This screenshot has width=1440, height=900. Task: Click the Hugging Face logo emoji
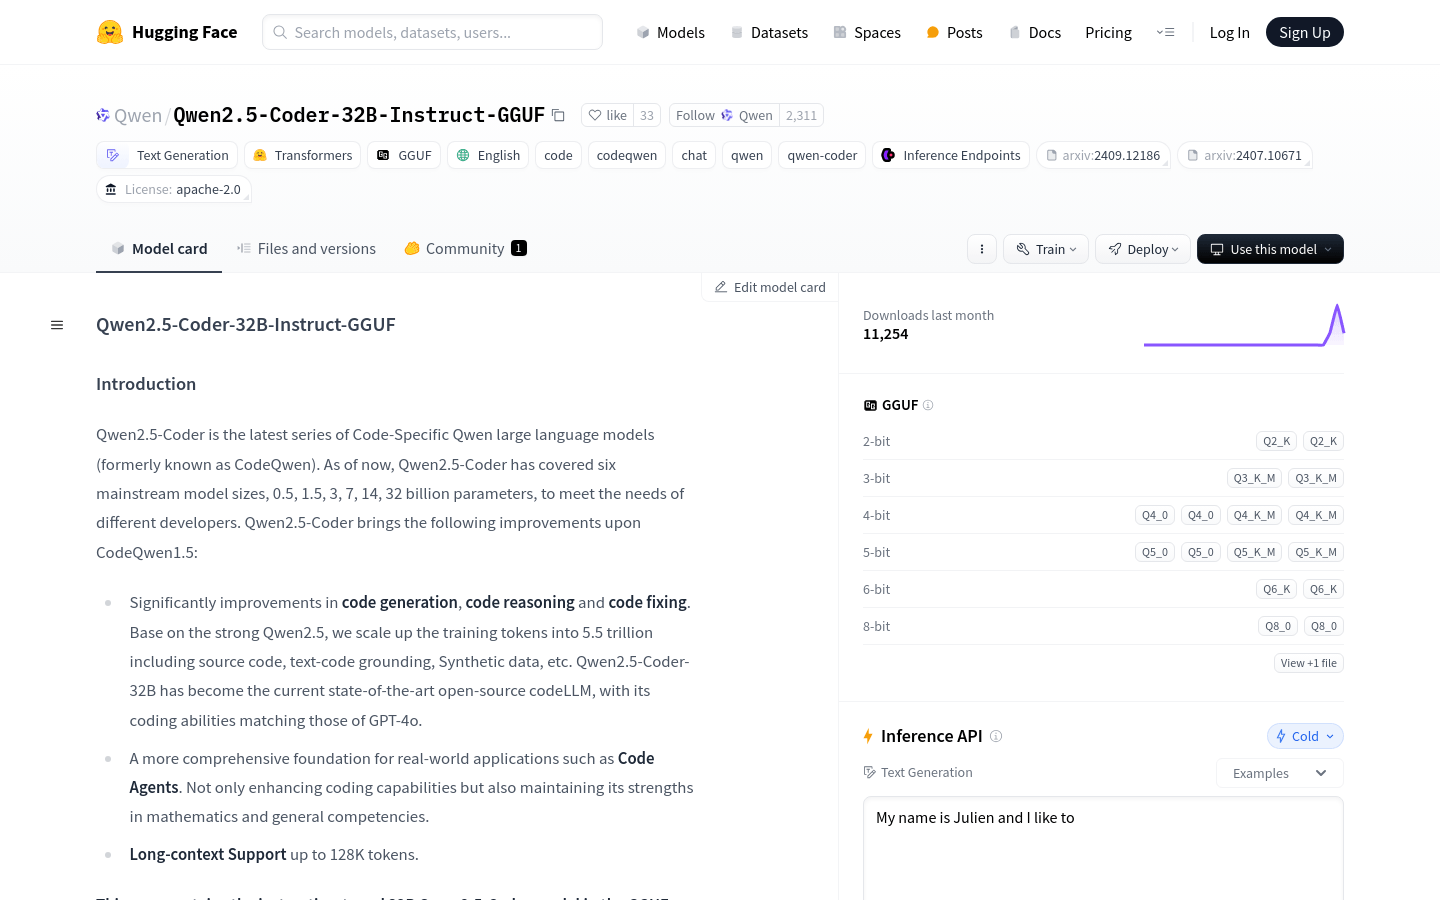(x=110, y=32)
